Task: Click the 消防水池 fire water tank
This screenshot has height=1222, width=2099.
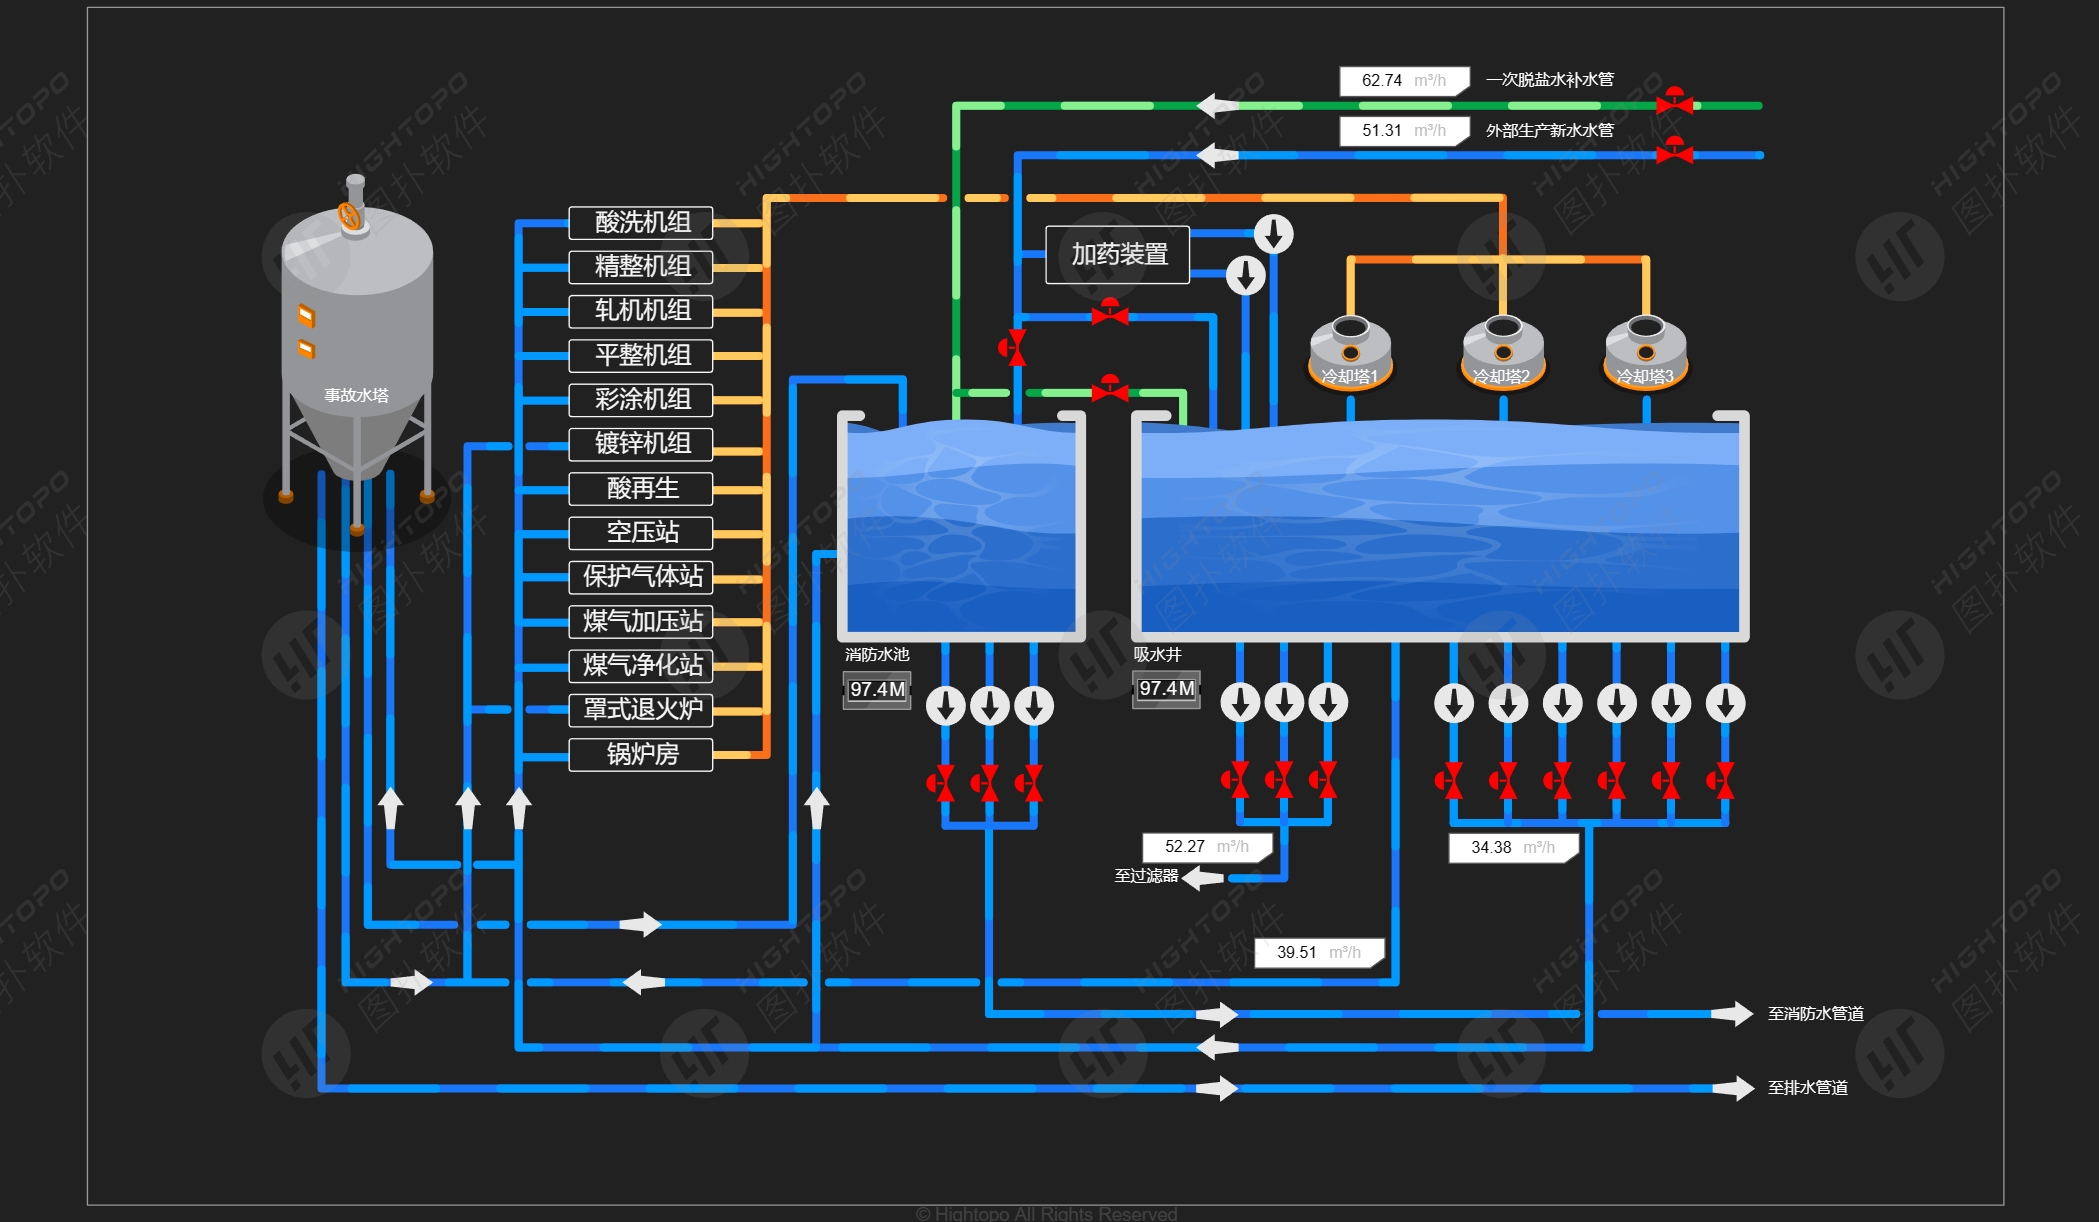Action: (961, 528)
